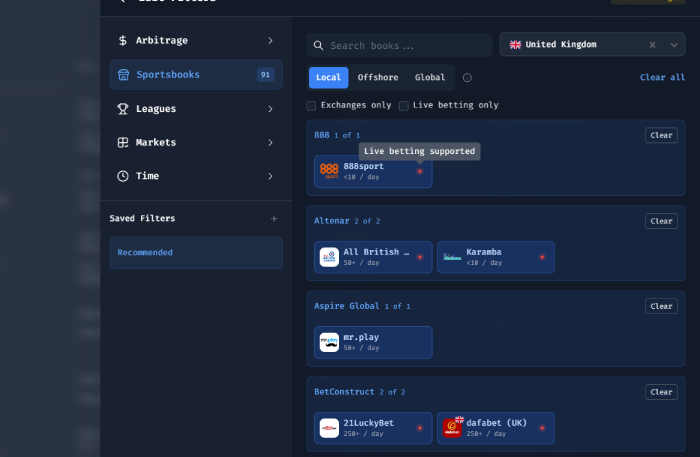Click the BetConstruct group heading
Screen dimensions: 700x457
(x=344, y=392)
